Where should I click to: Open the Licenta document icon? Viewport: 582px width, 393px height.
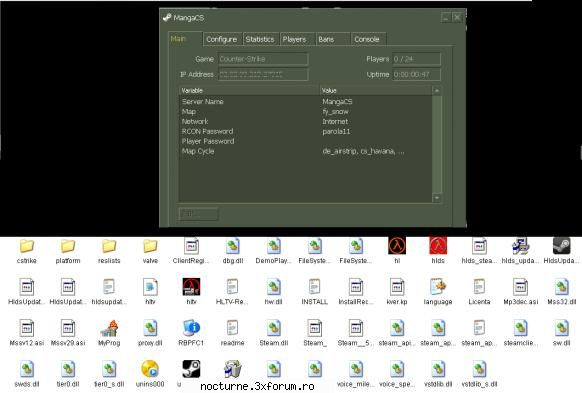479,287
